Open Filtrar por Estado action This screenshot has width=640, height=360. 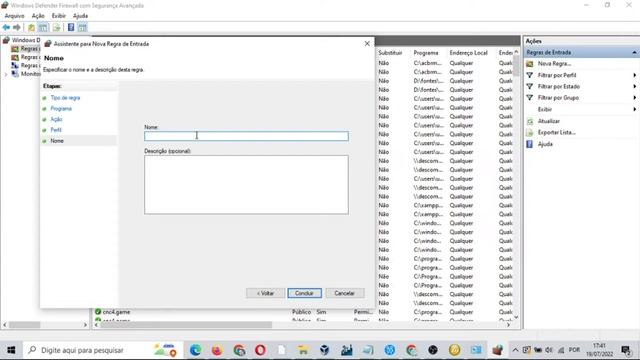[x=558, y=87]
